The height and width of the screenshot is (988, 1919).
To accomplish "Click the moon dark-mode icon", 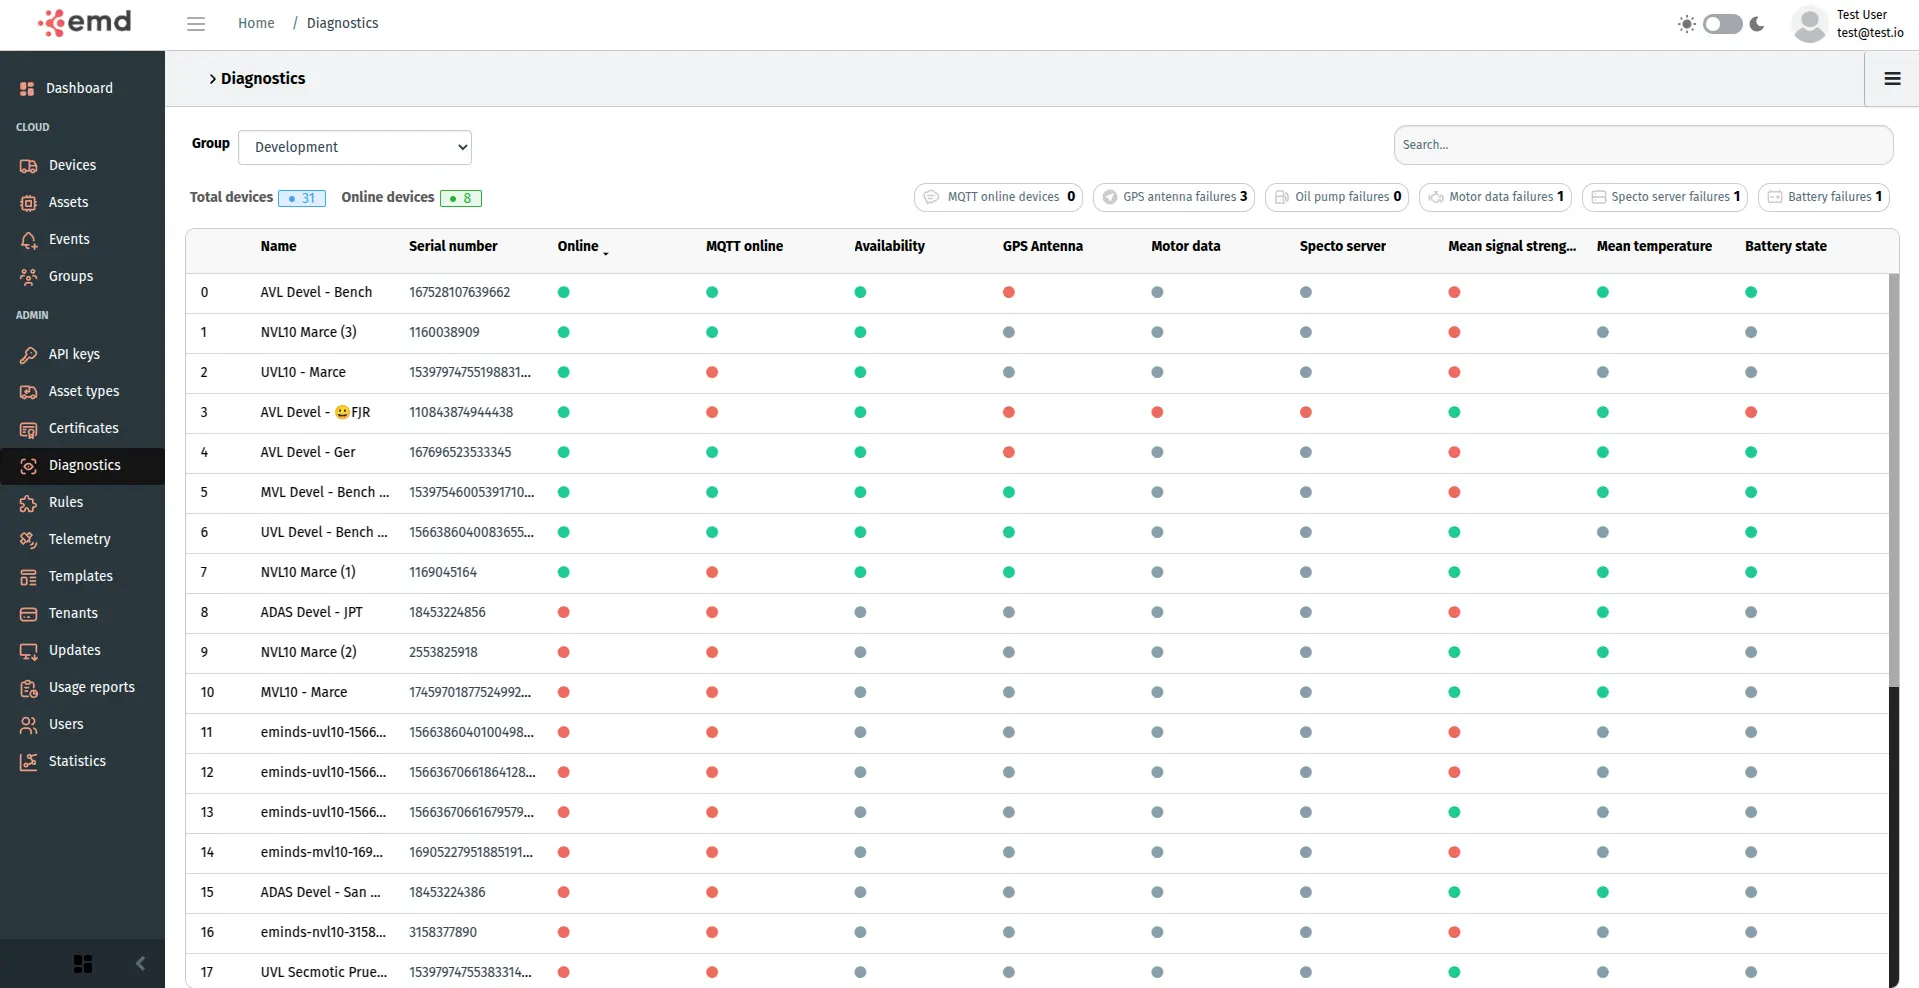I will click(x=1757, y=24).
